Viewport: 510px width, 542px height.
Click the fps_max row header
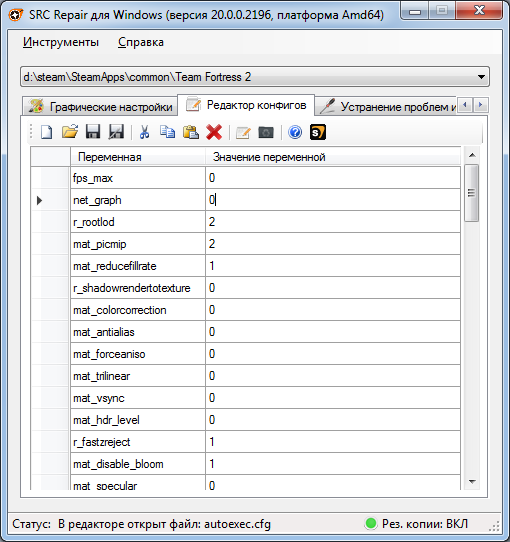point(50,178)
